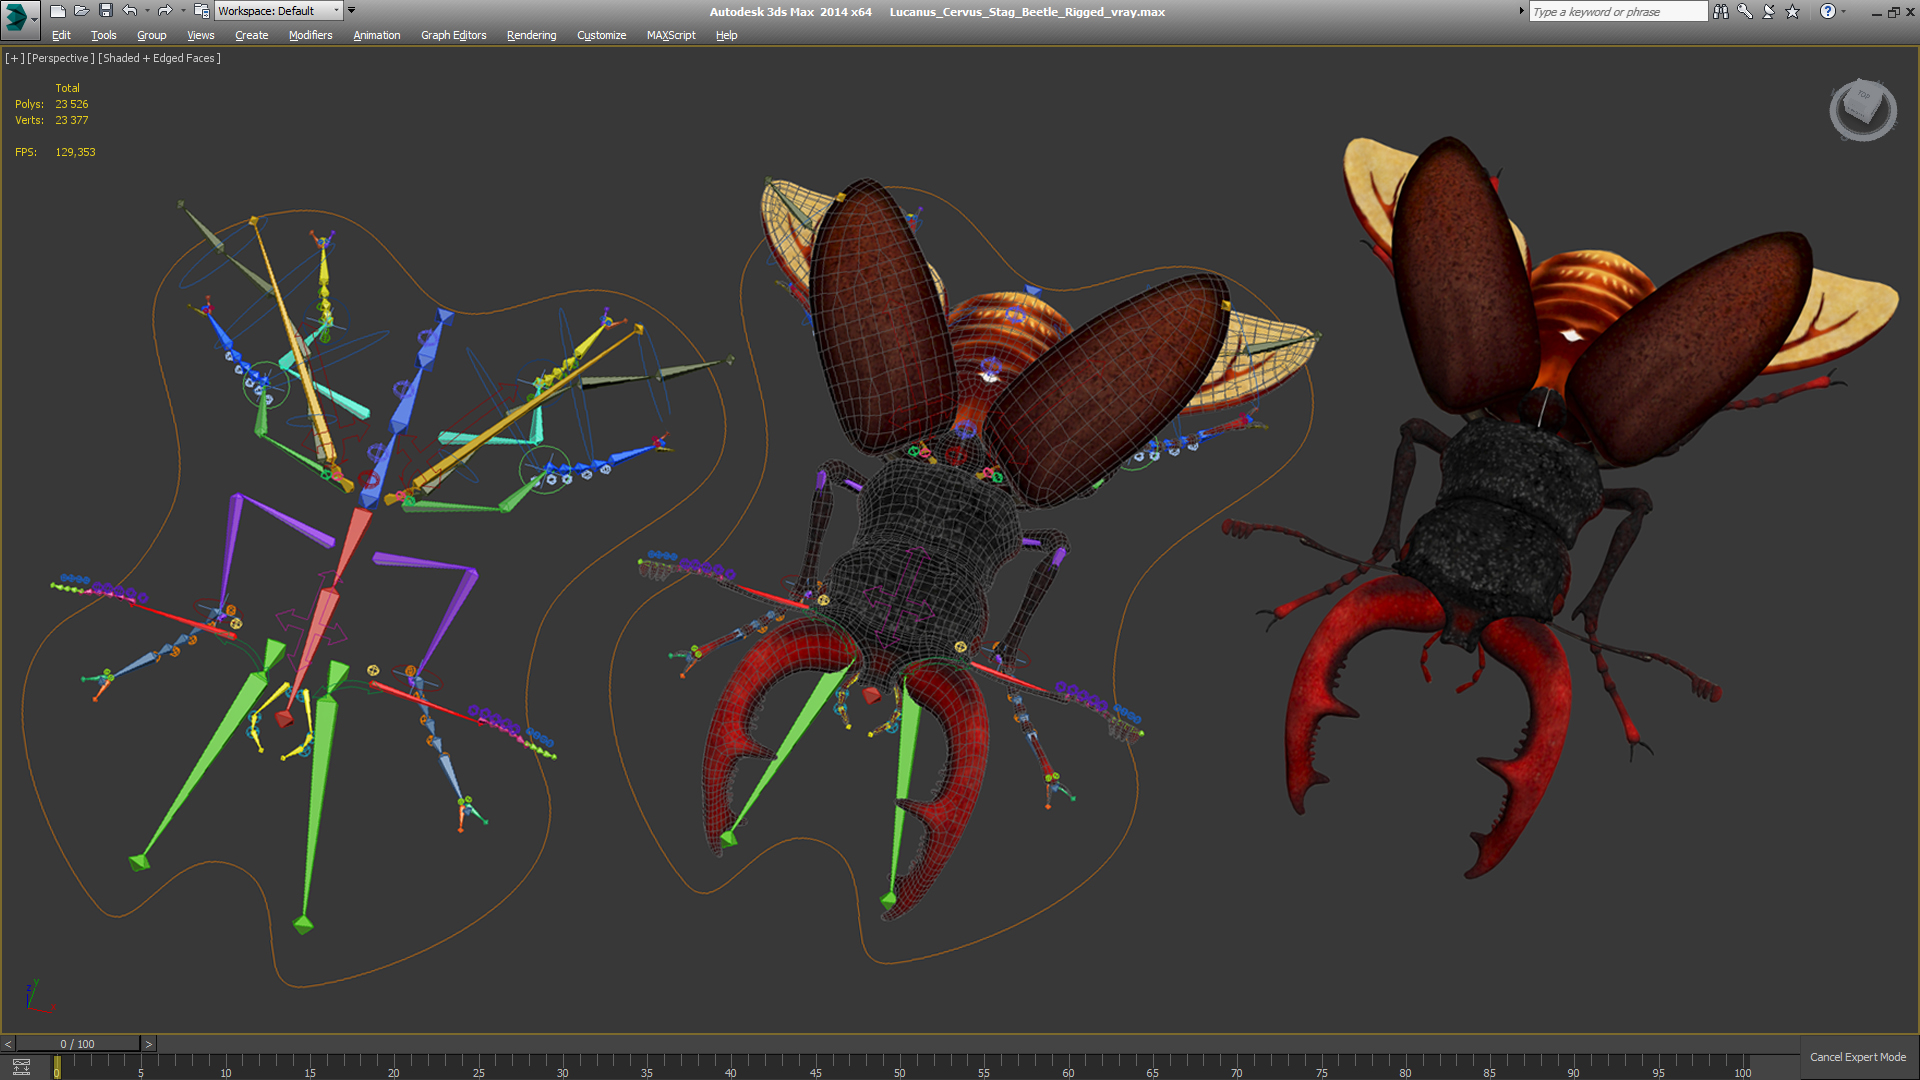Expand the InfoCenter search arrow
Image resolution: width=1920 pixels, height=1080 pixels.
tap(1522, 11)
